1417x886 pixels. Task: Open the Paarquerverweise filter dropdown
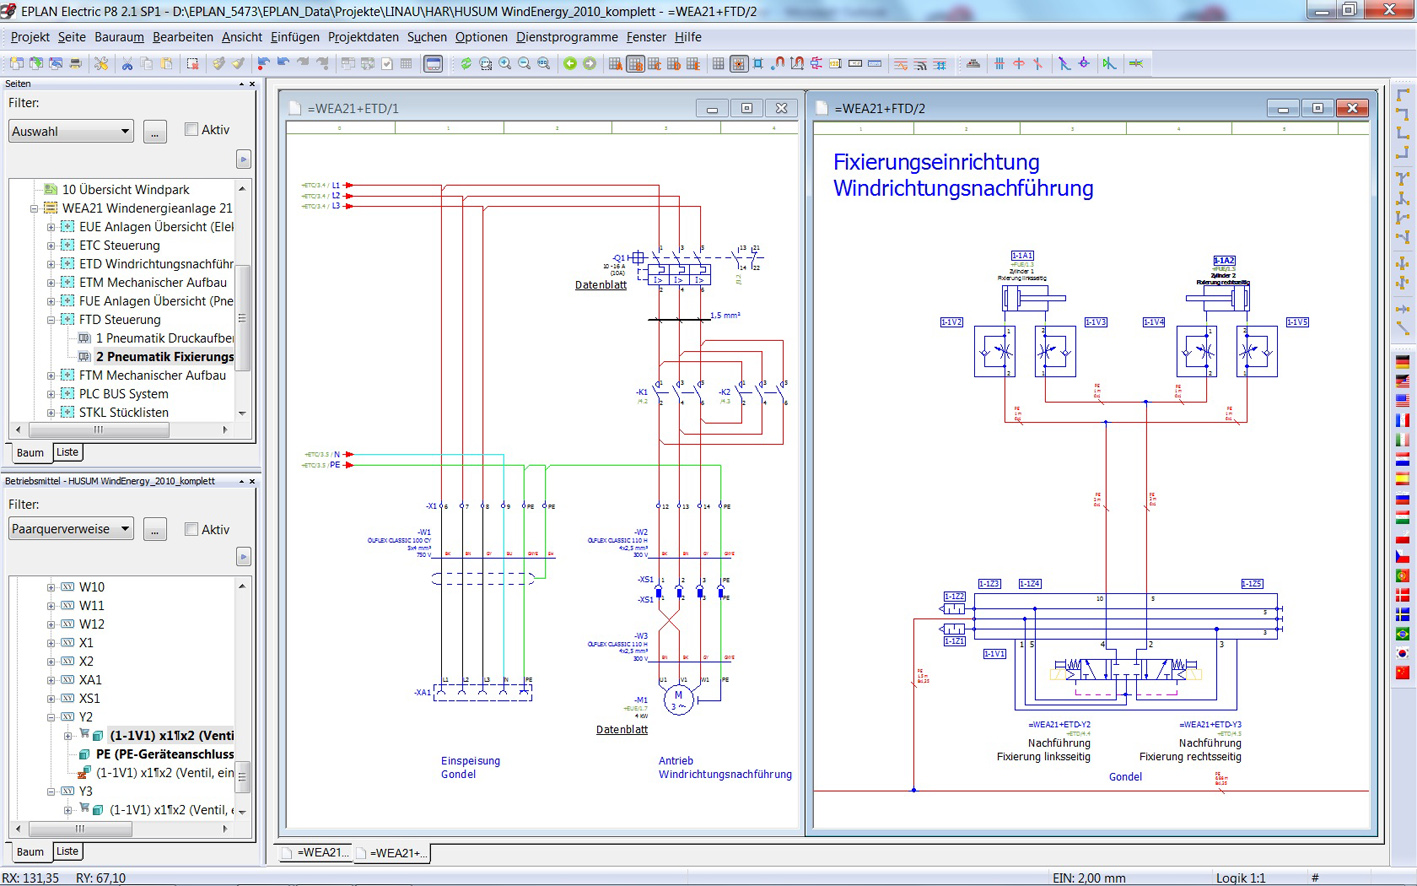coord(71,529)
